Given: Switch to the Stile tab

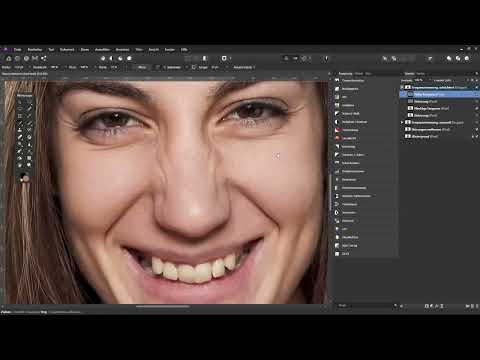Looking at the screenshot, I should pyautogui.click(x=368, y=74).
